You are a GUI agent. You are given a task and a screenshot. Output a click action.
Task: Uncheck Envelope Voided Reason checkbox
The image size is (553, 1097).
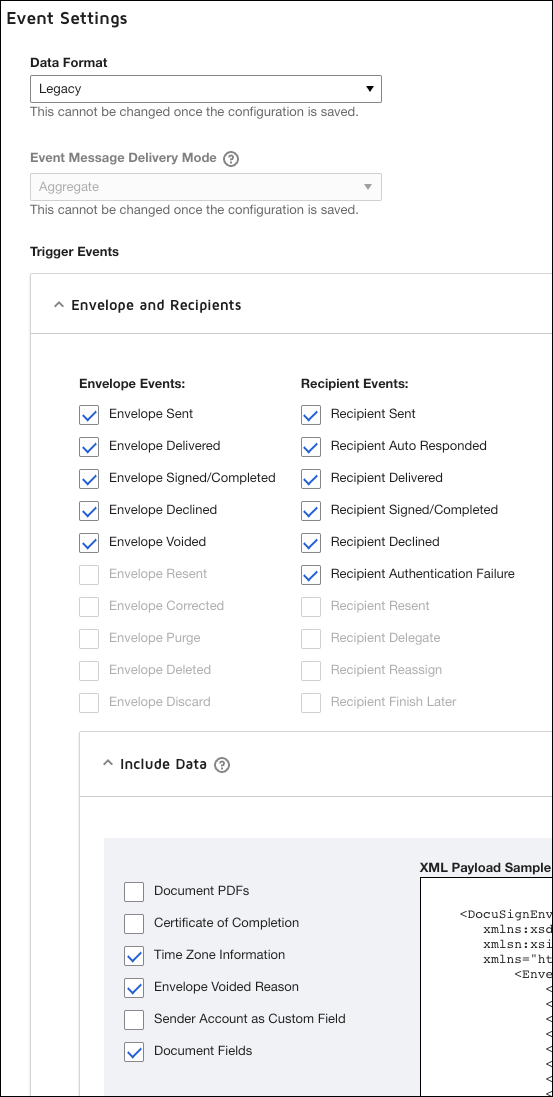pos(134,988)
